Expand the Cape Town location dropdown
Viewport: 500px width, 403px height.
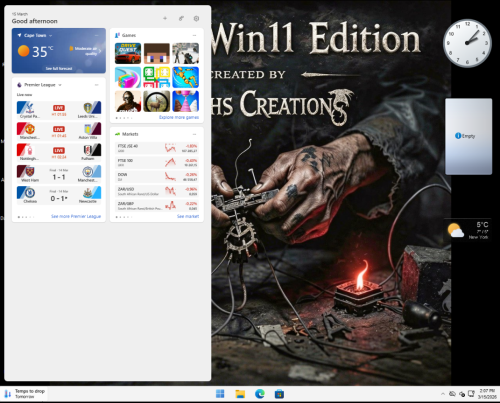pos(51,35)
